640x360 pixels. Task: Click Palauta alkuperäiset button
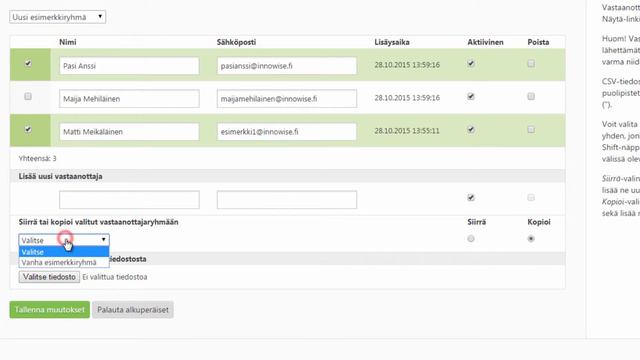(x=133, y=310)
